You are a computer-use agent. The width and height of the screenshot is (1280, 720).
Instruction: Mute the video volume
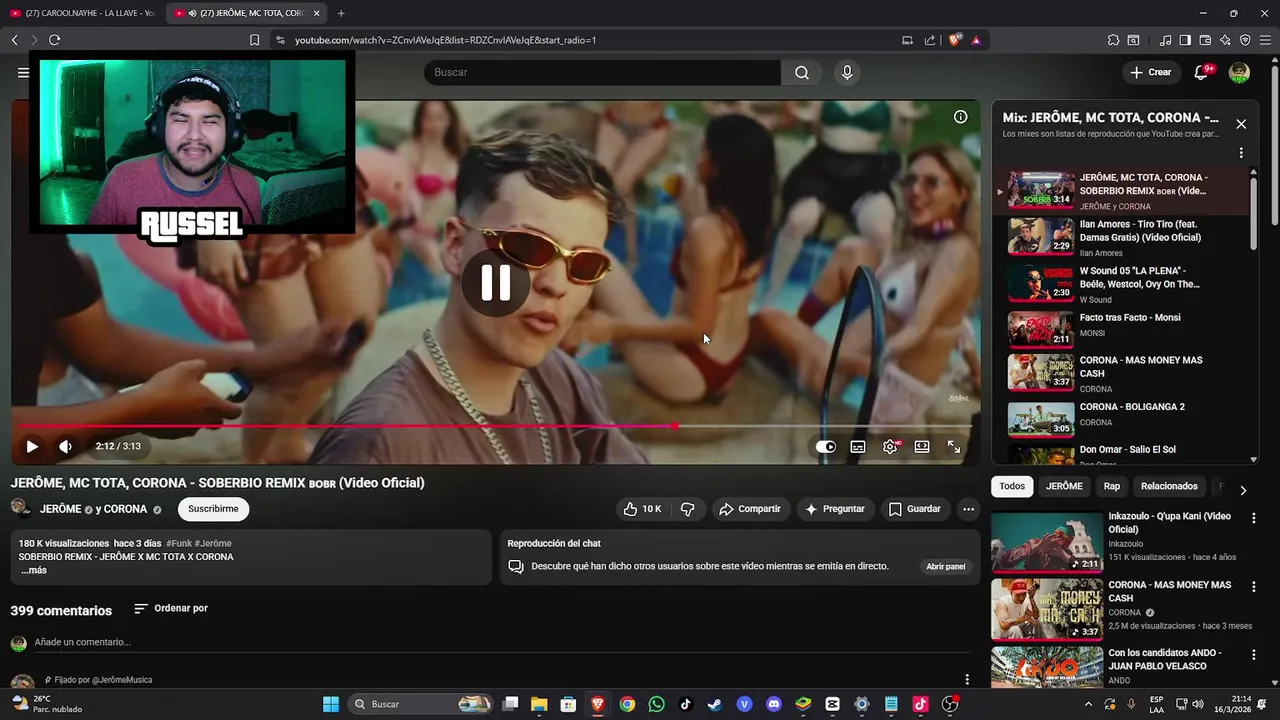[x=66, y=447]
